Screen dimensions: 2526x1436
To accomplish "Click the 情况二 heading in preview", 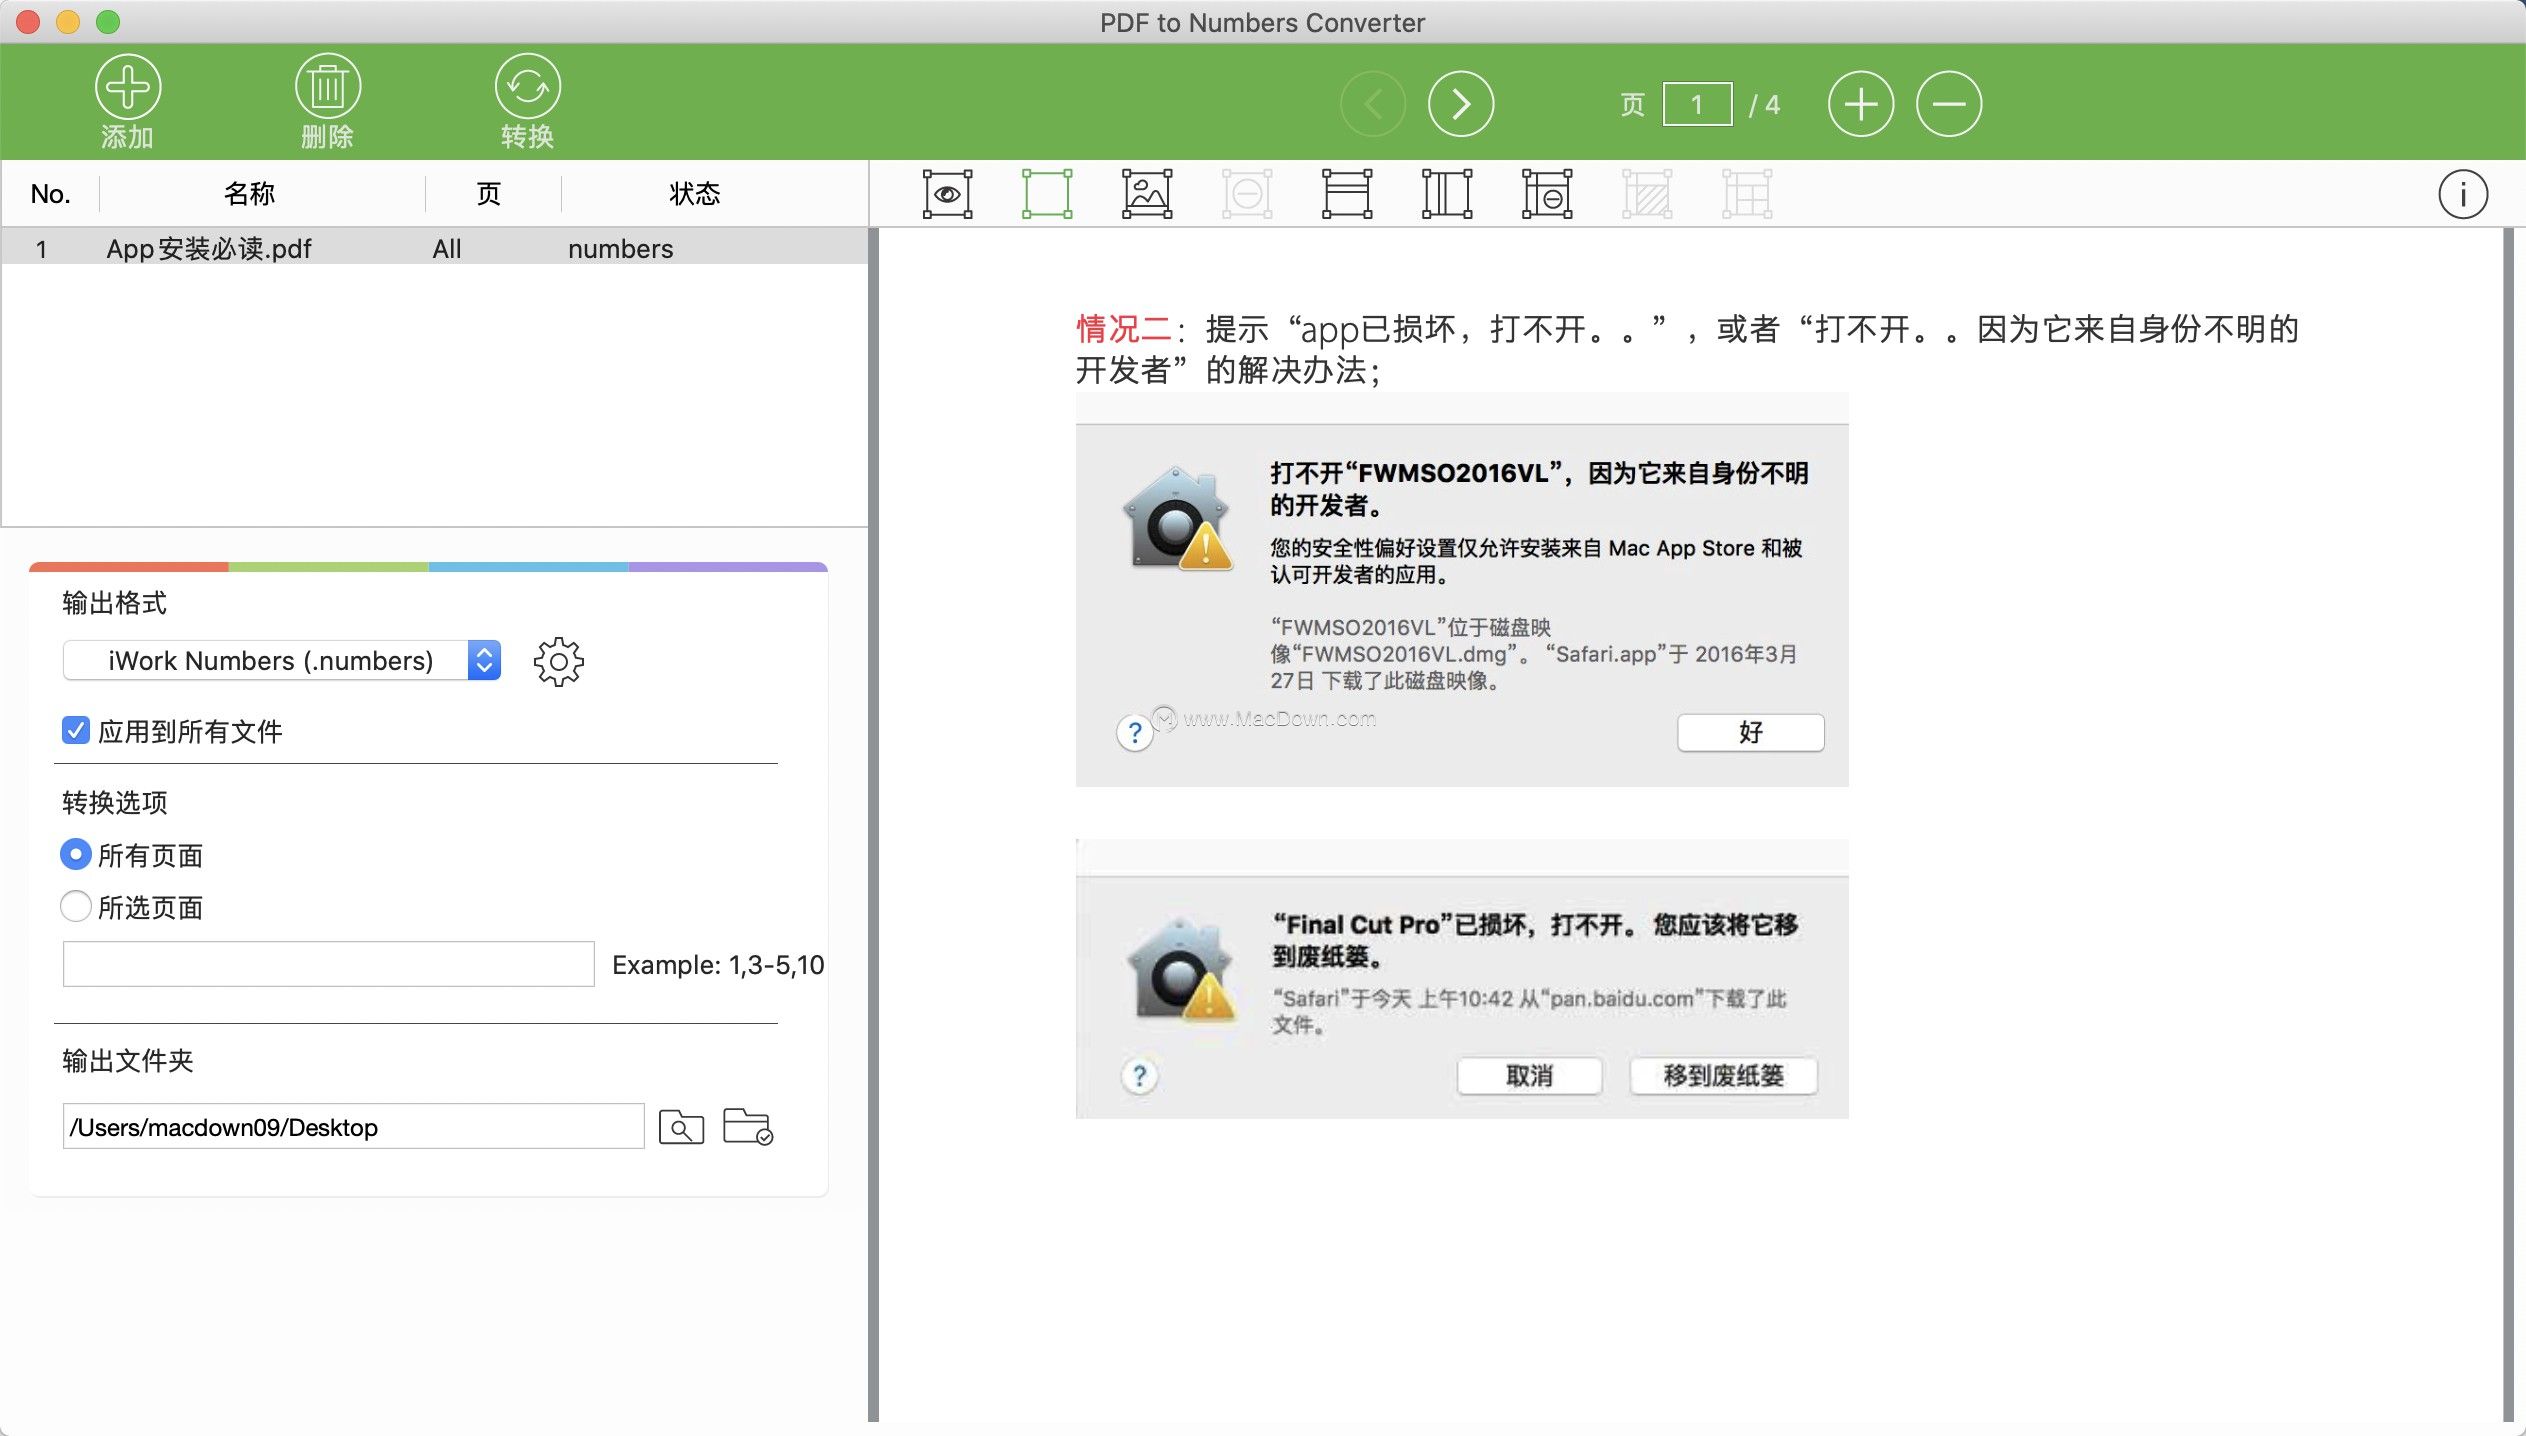I will coord(1123,328).
